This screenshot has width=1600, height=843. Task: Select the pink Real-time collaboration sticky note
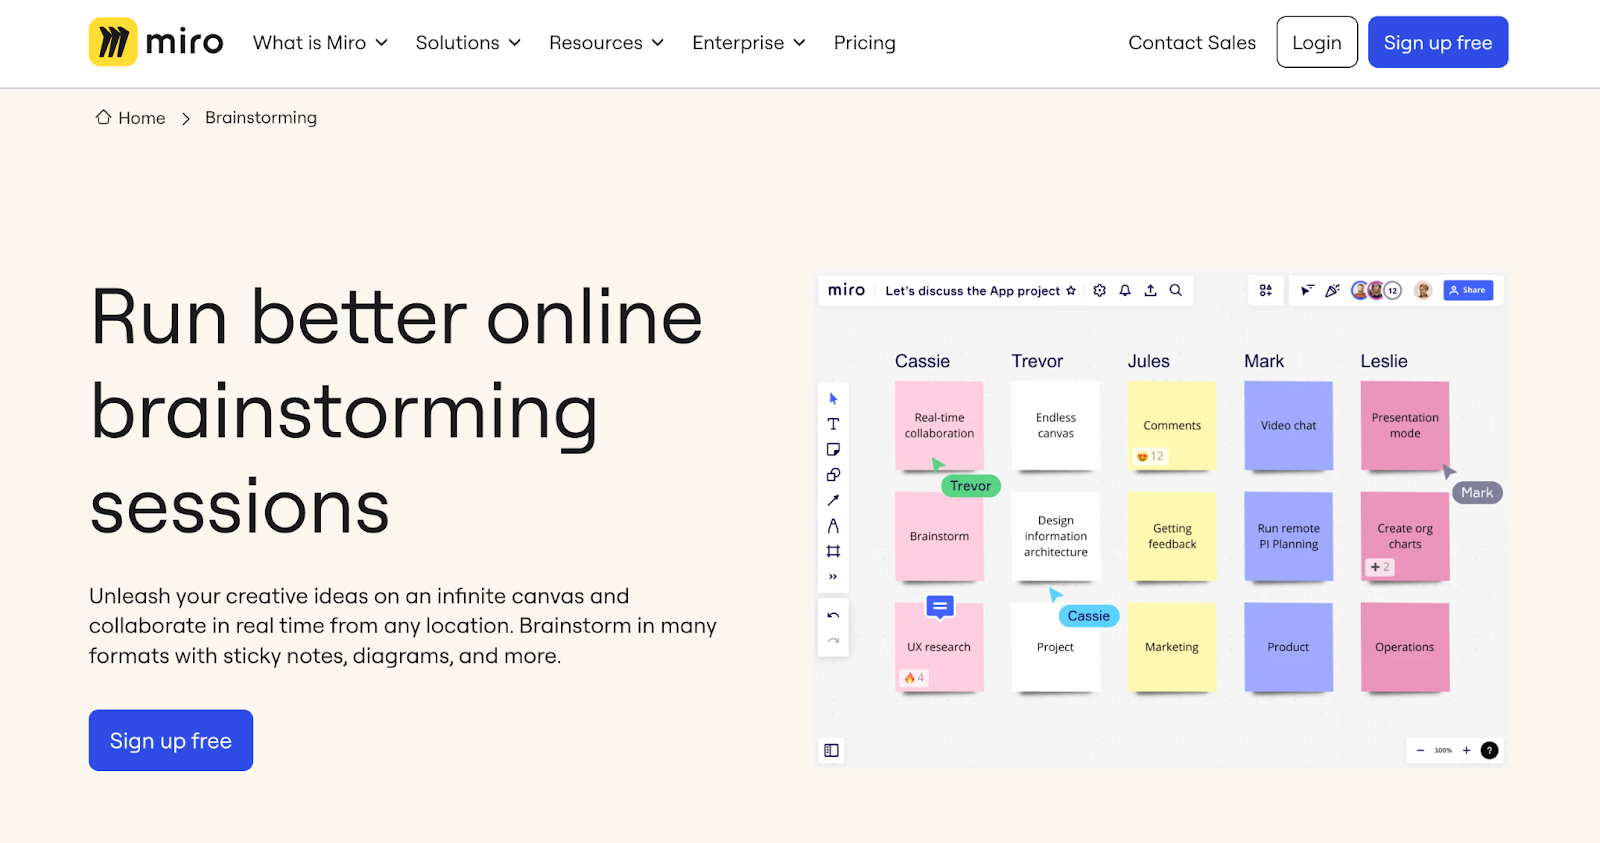[x=939, y=425]
